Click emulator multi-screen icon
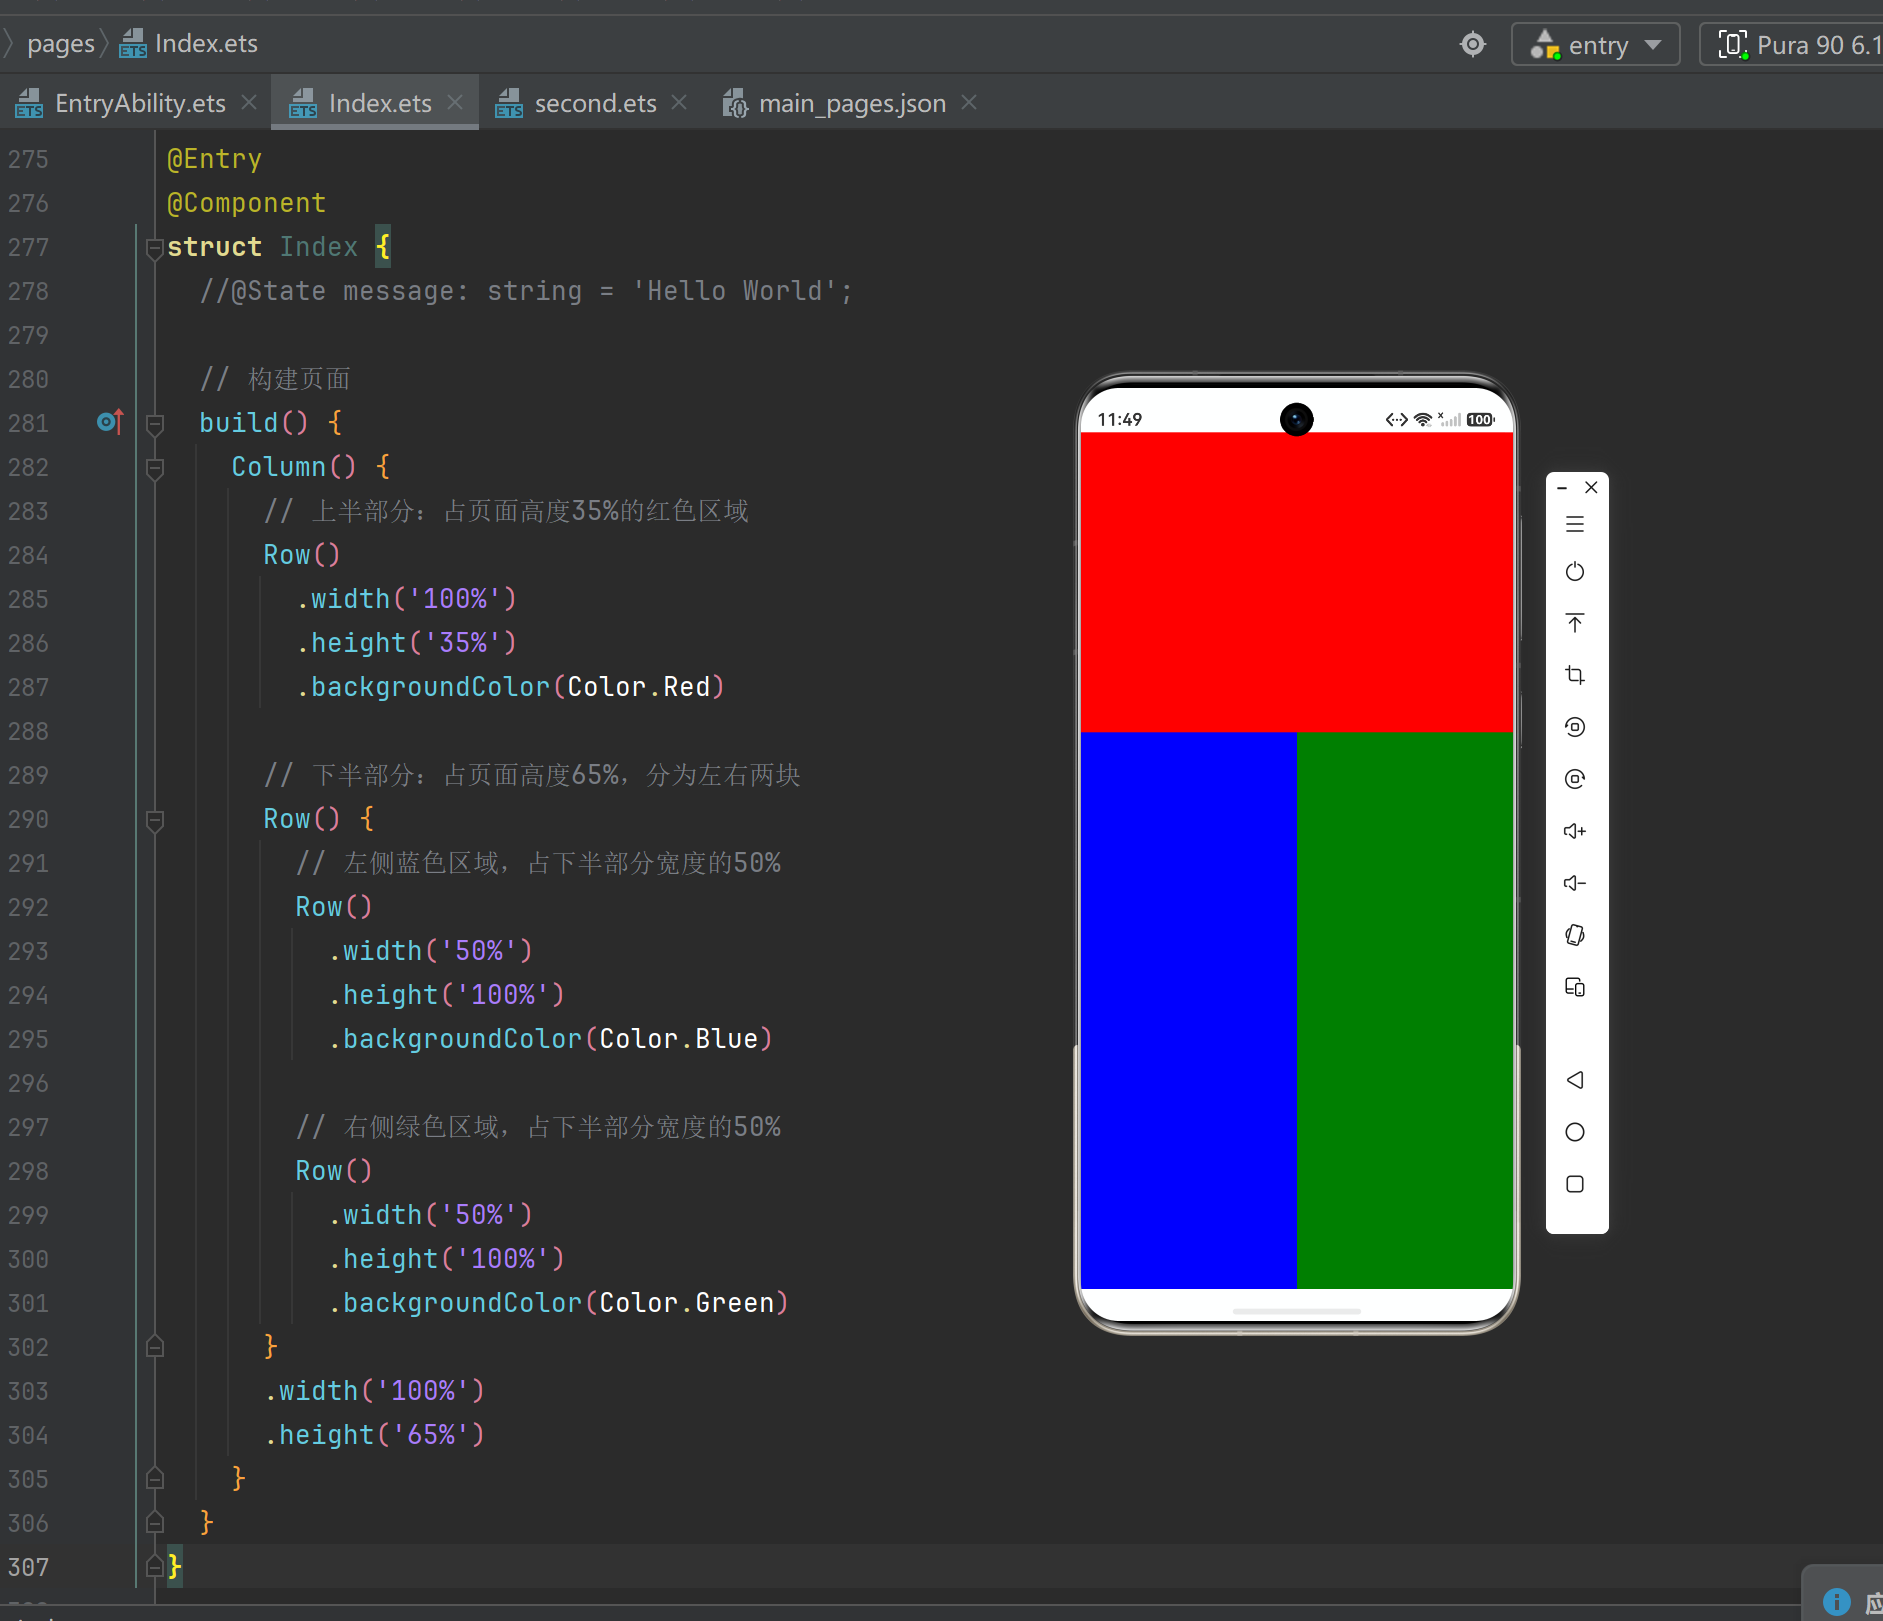The image size is (1883, 1621). pyautogui.click(x=1575, y=987)
